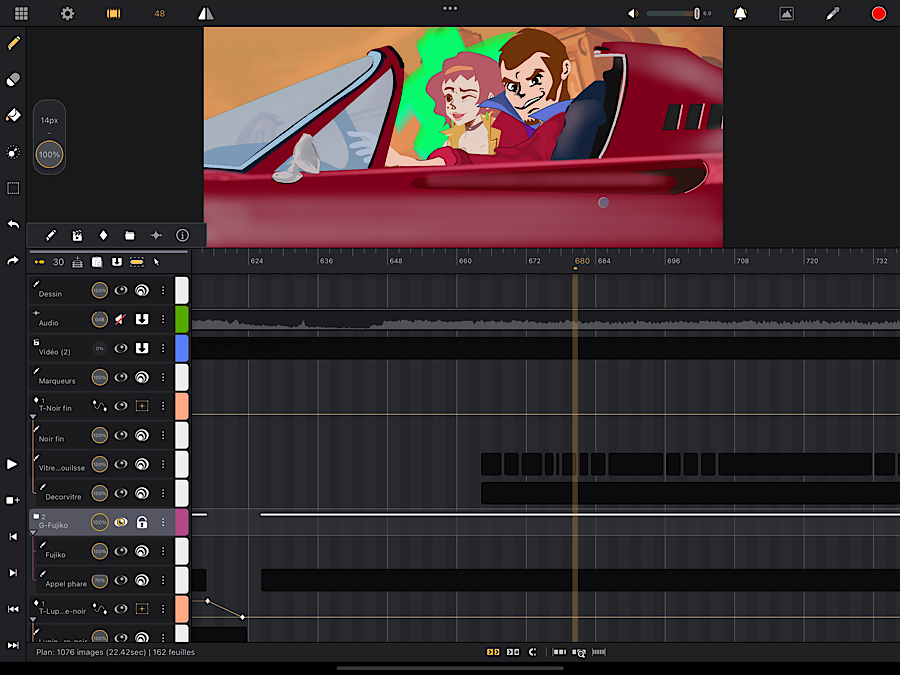This screenshot has height=675, width=900.
Task: Hide the Dessin layer
Action: coord(121,290)
